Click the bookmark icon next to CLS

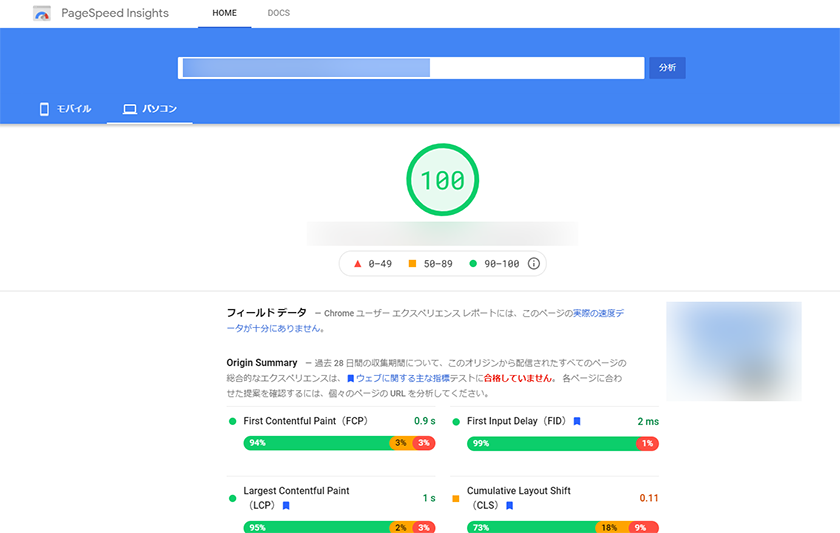tap(509, 506)
